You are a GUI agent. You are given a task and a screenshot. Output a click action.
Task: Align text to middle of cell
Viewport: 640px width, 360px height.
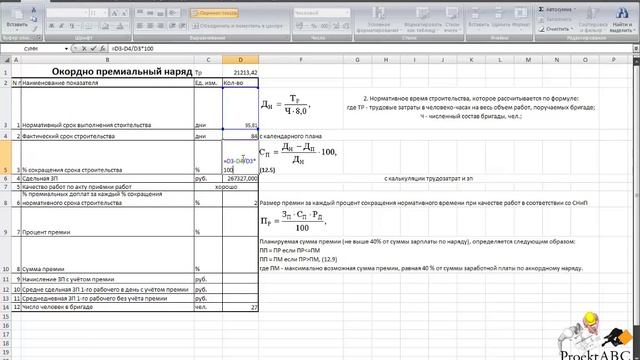click(x=150, y=13)
